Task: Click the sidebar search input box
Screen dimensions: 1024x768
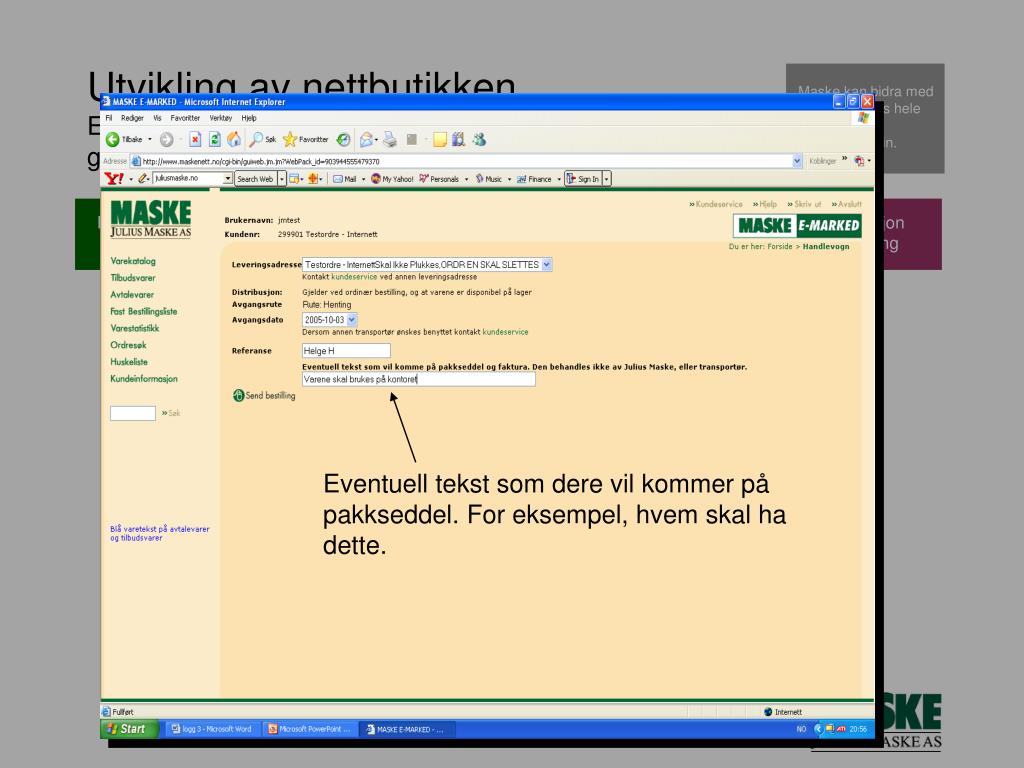Action: (x=133, y=413)
